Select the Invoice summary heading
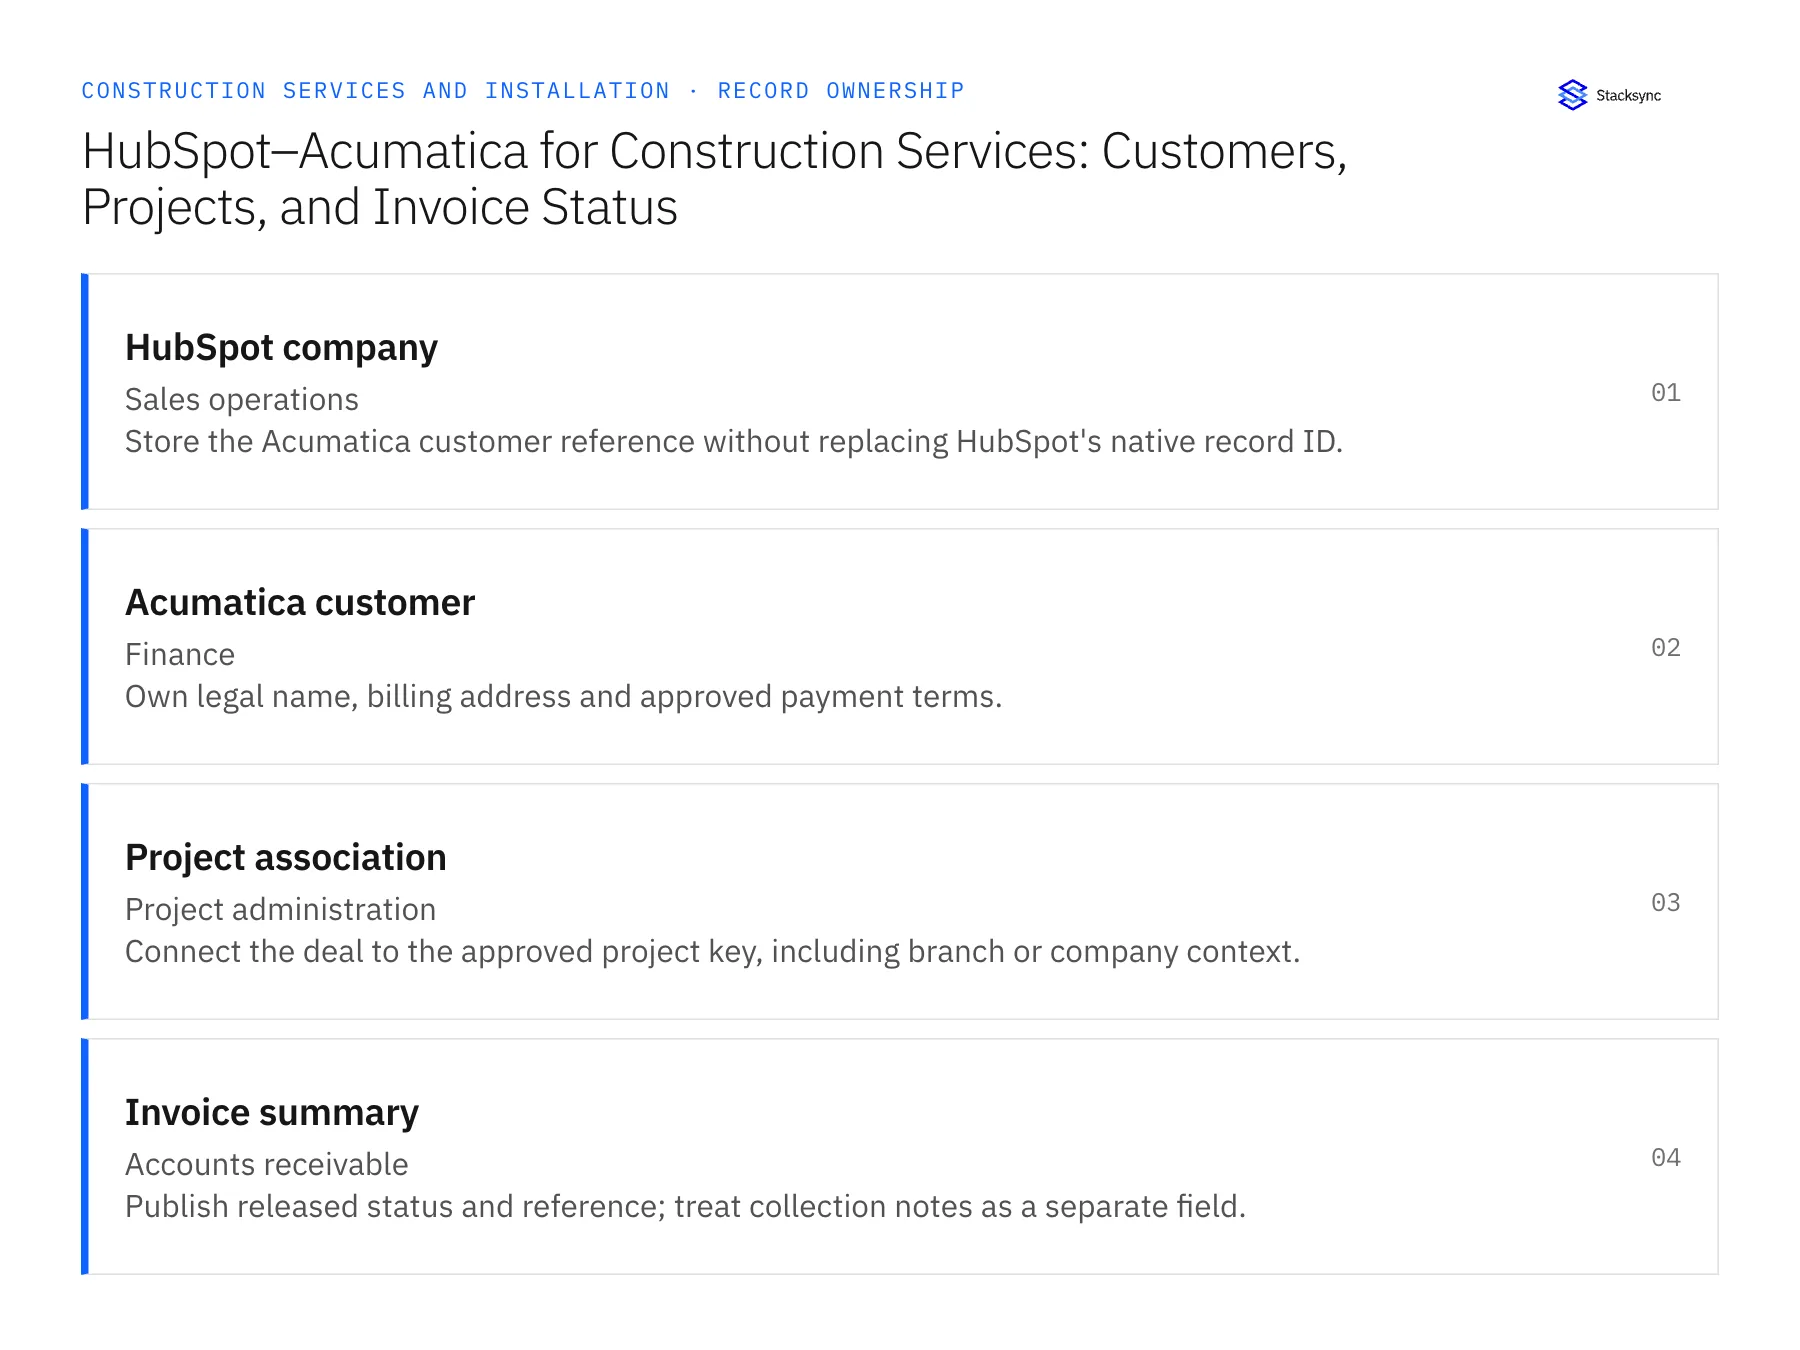The height and width of the screenshot is (1350, 1800). click(272, 1113)
